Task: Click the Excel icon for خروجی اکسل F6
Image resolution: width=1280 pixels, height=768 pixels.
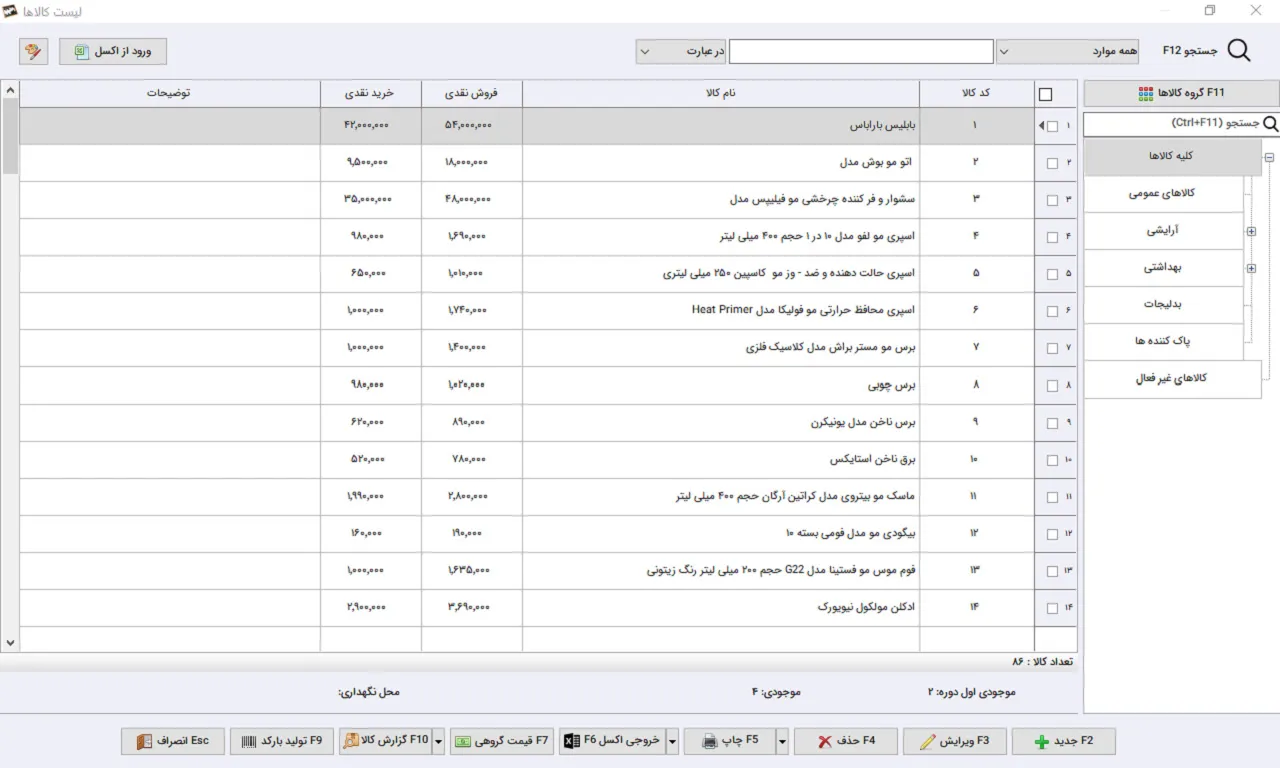Action: [570, 741]
